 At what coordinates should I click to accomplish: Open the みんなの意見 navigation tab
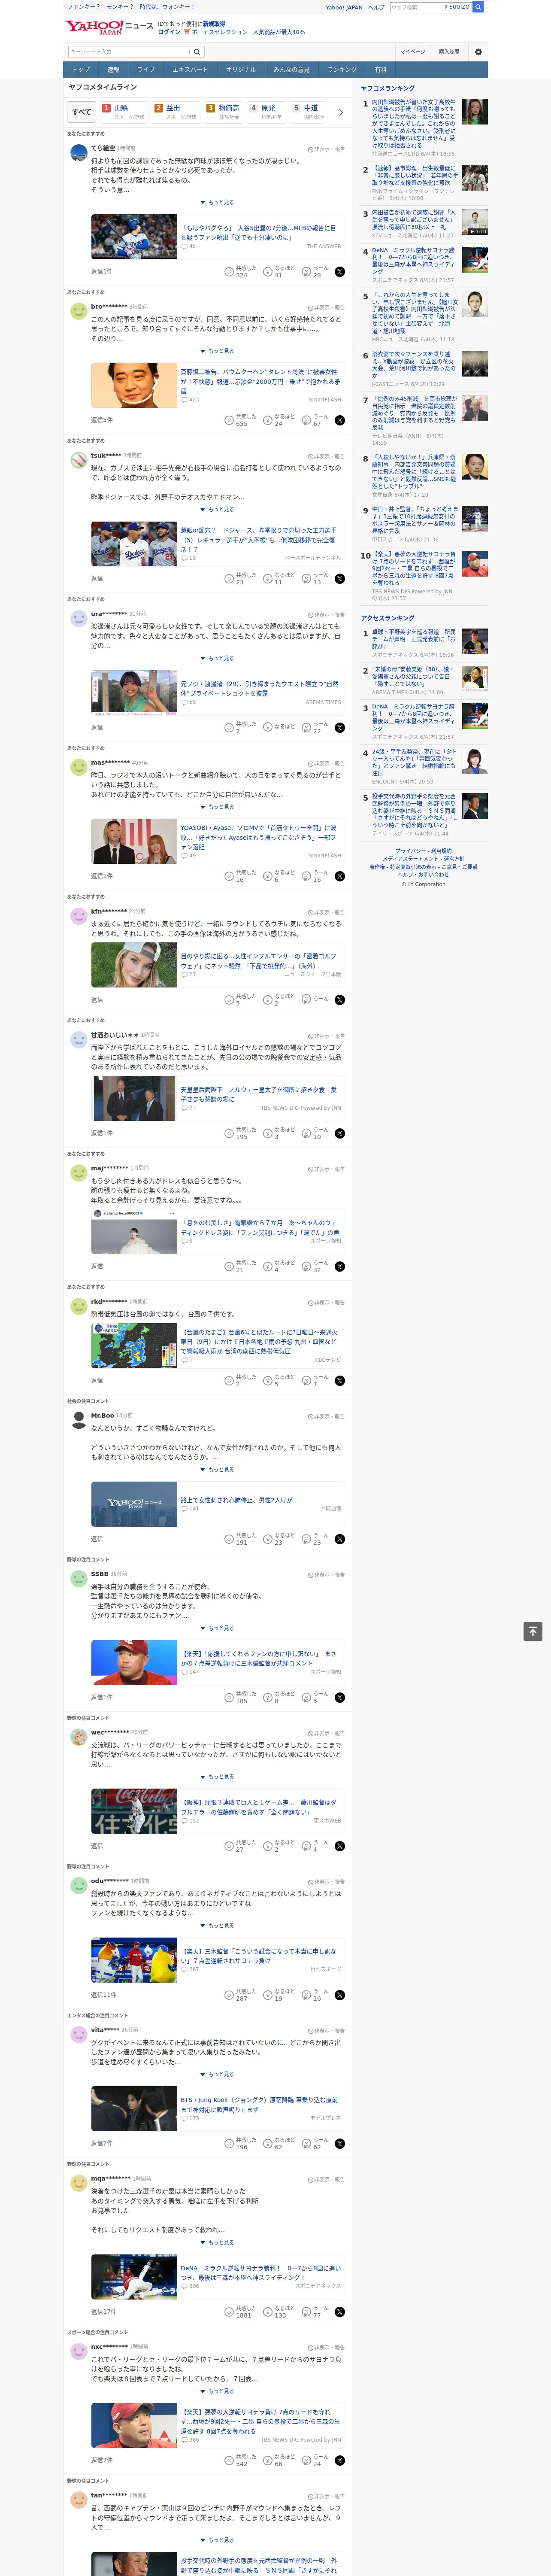(x=291, y=70)
